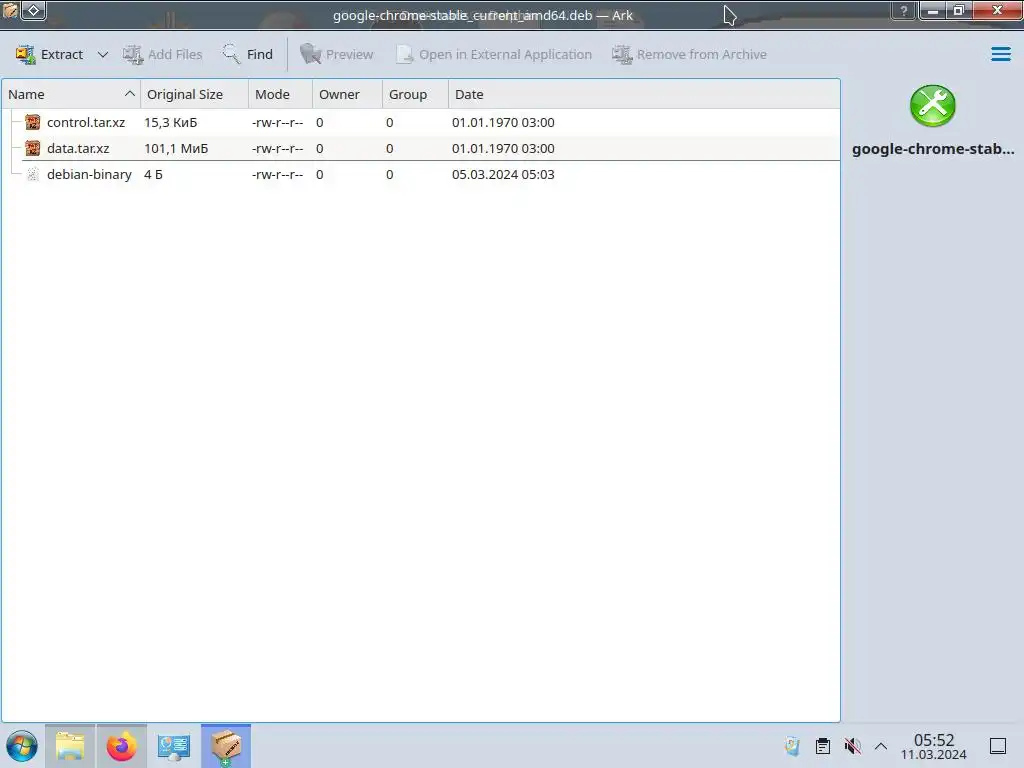
Task: Select the data.tar.xz entry
Action: [421, 148]
